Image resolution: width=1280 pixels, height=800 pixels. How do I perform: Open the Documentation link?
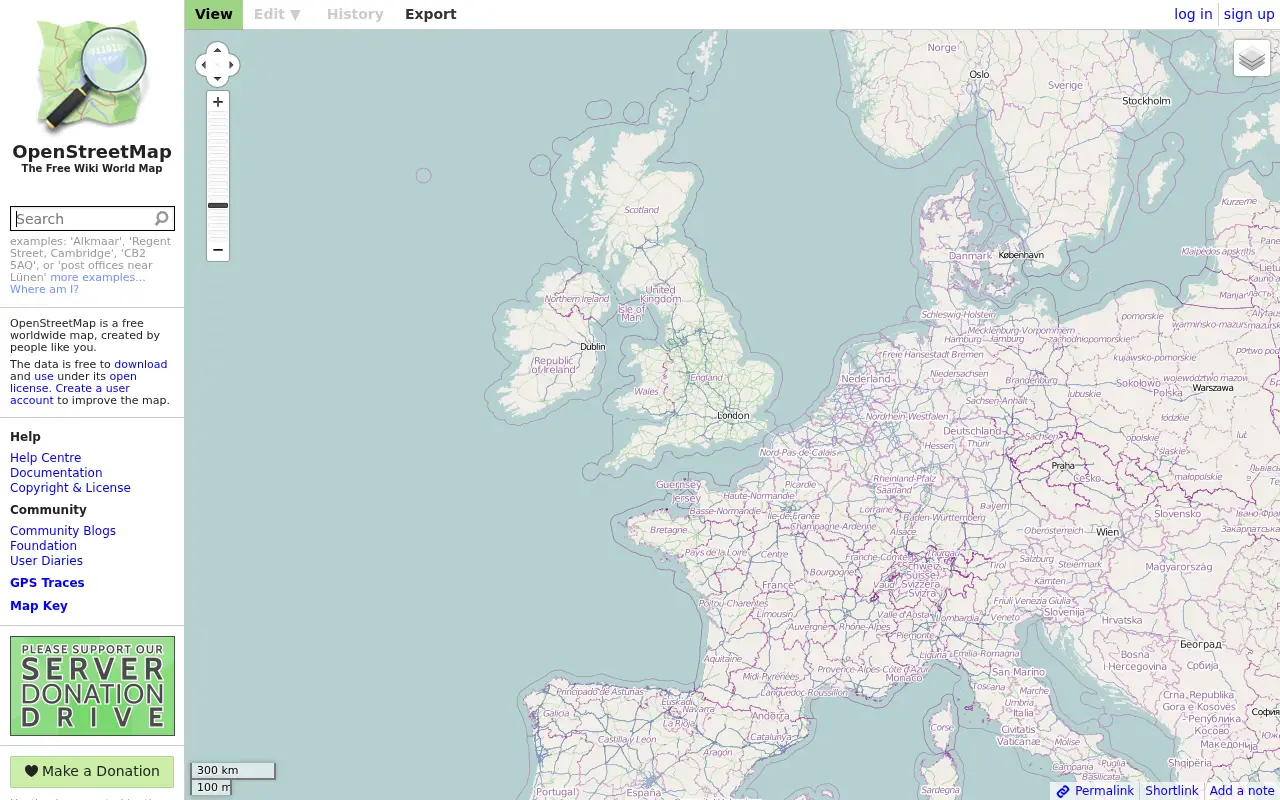pos(56,473)
